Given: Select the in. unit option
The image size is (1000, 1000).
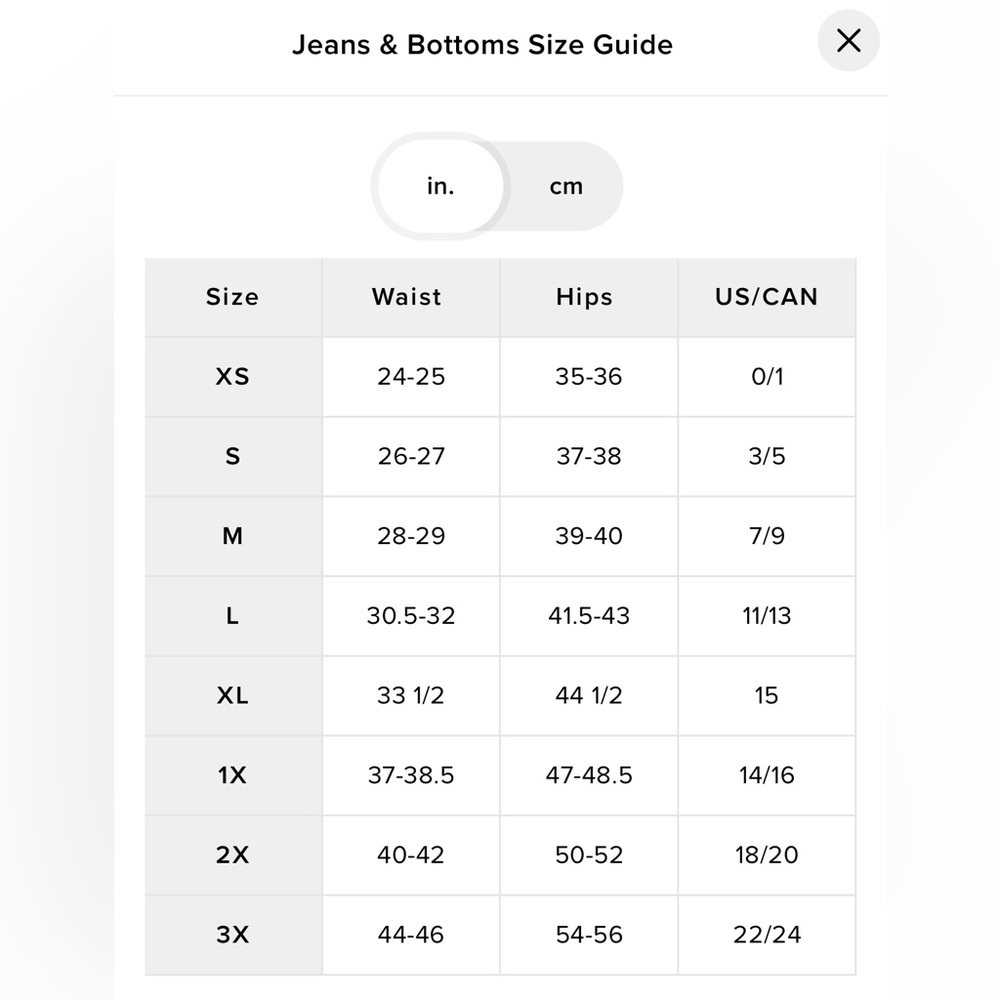Looking at the screenshot, I should (x=441, y=186).
